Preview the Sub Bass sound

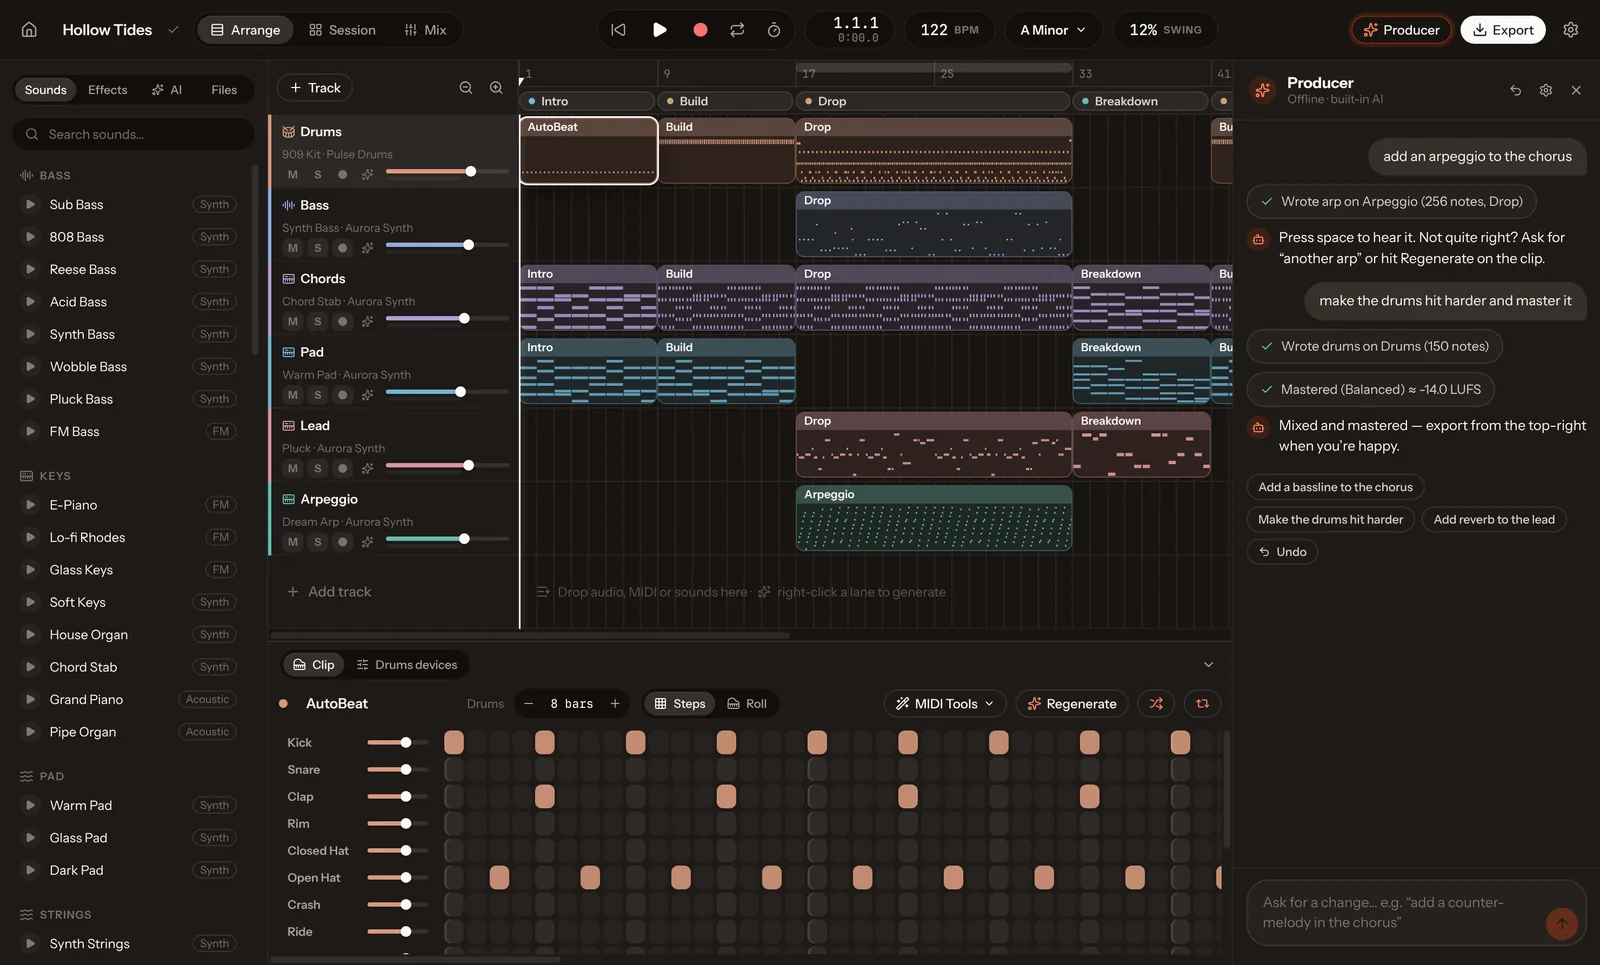[30, 204]
